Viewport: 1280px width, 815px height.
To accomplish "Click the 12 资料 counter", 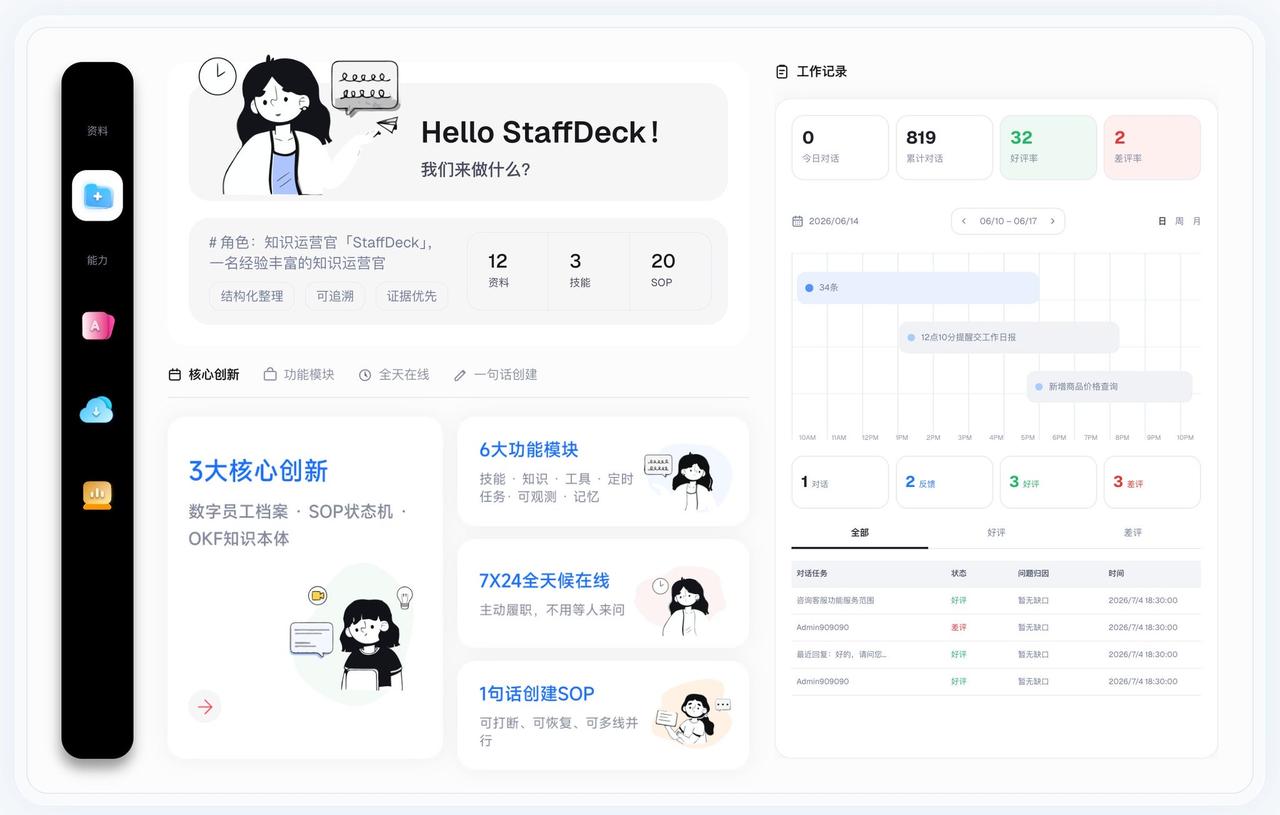I will [x=508, y=271].
